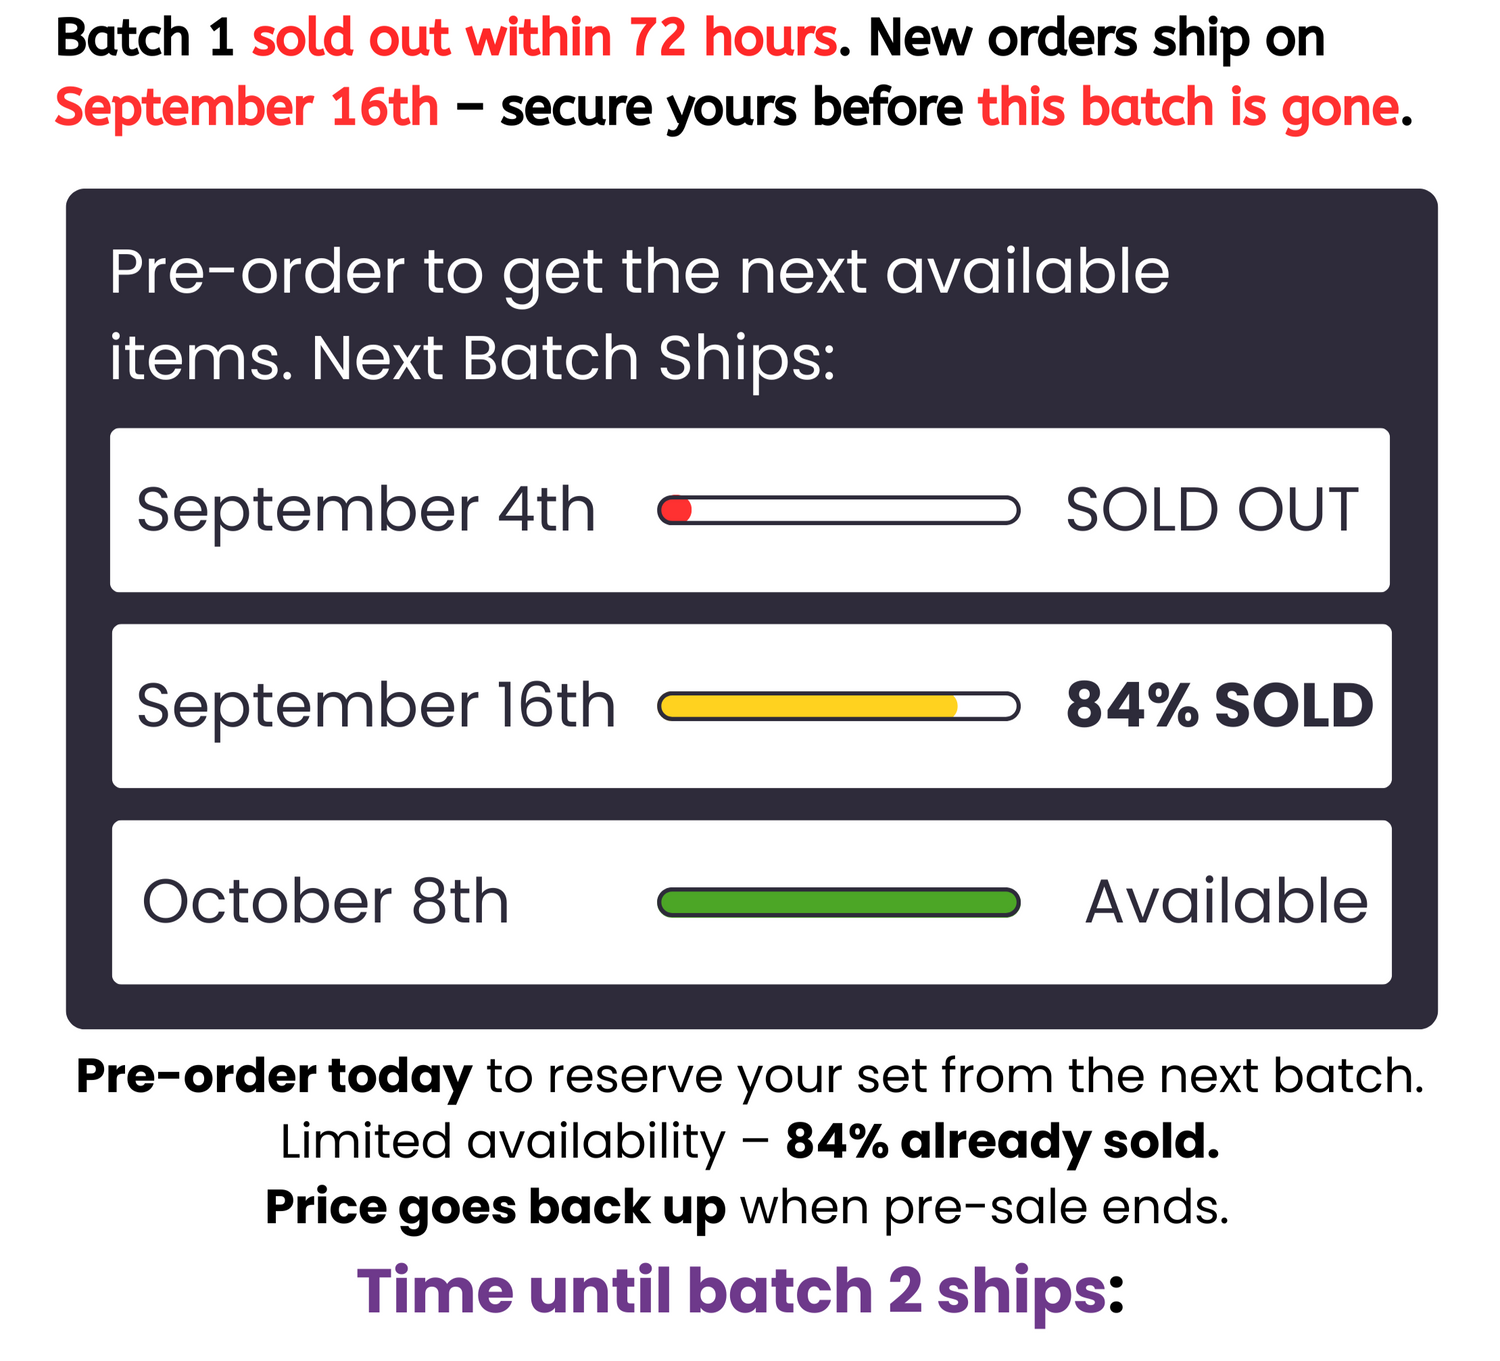Click the 'sold out within 72 hours' red text
This screenshot has width=1500, height=1361.
544,39
